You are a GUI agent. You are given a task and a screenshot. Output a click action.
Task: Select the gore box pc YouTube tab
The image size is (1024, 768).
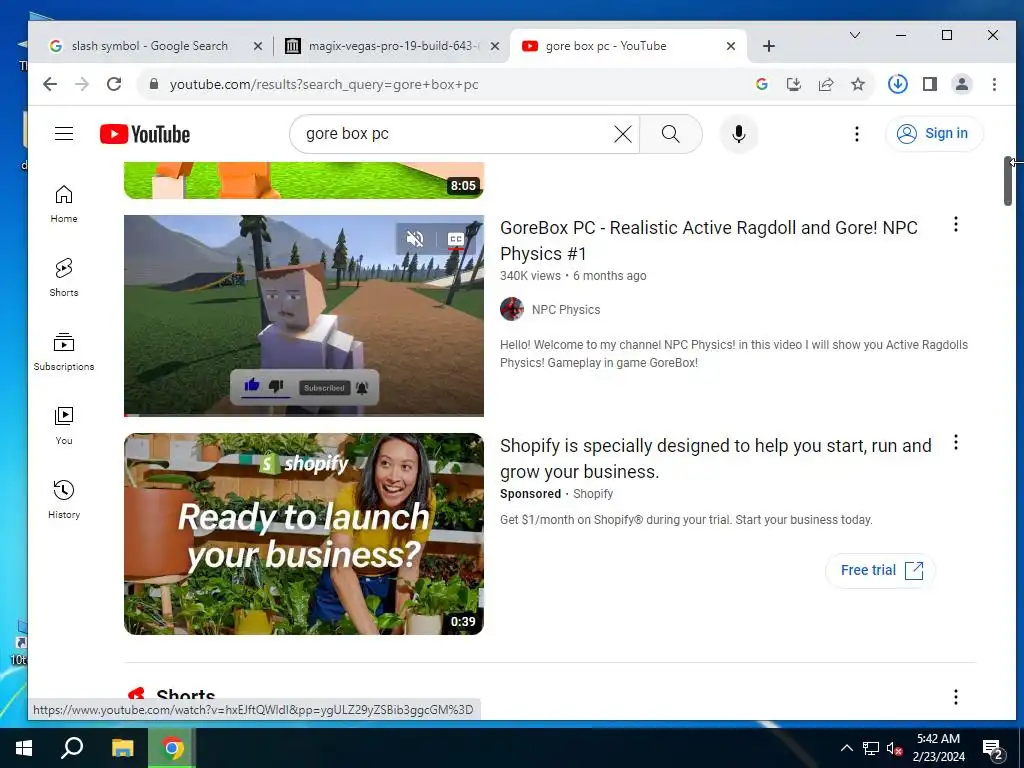[606, 46]
